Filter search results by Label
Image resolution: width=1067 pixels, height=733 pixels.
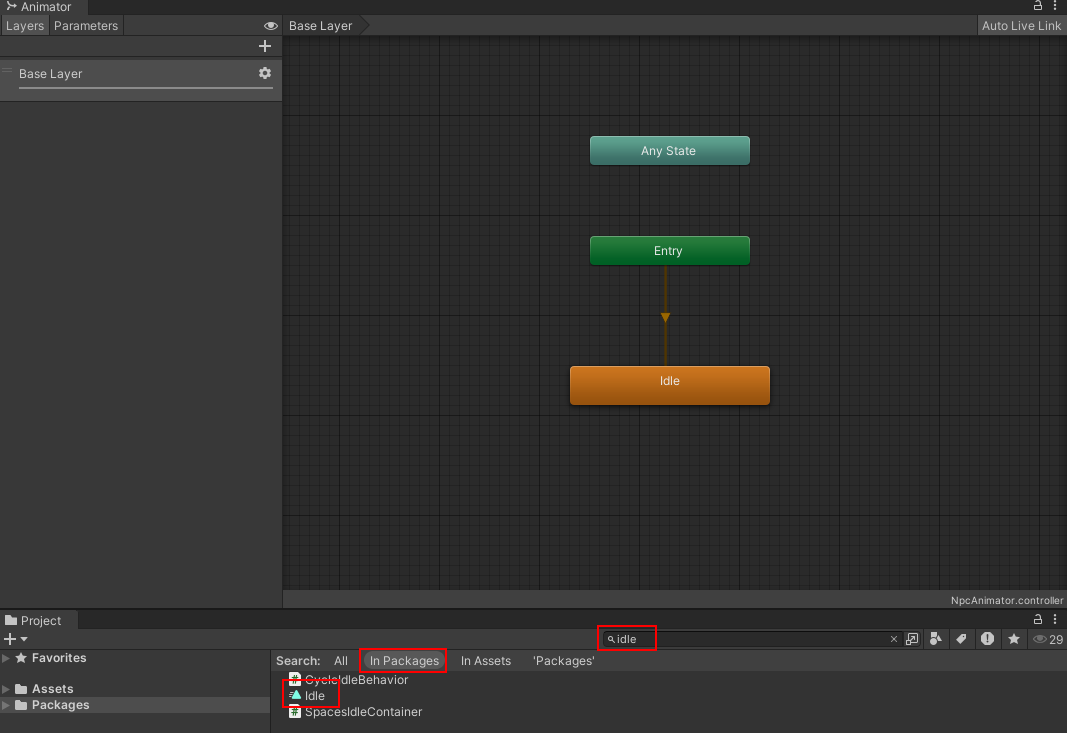coord(961,638)
